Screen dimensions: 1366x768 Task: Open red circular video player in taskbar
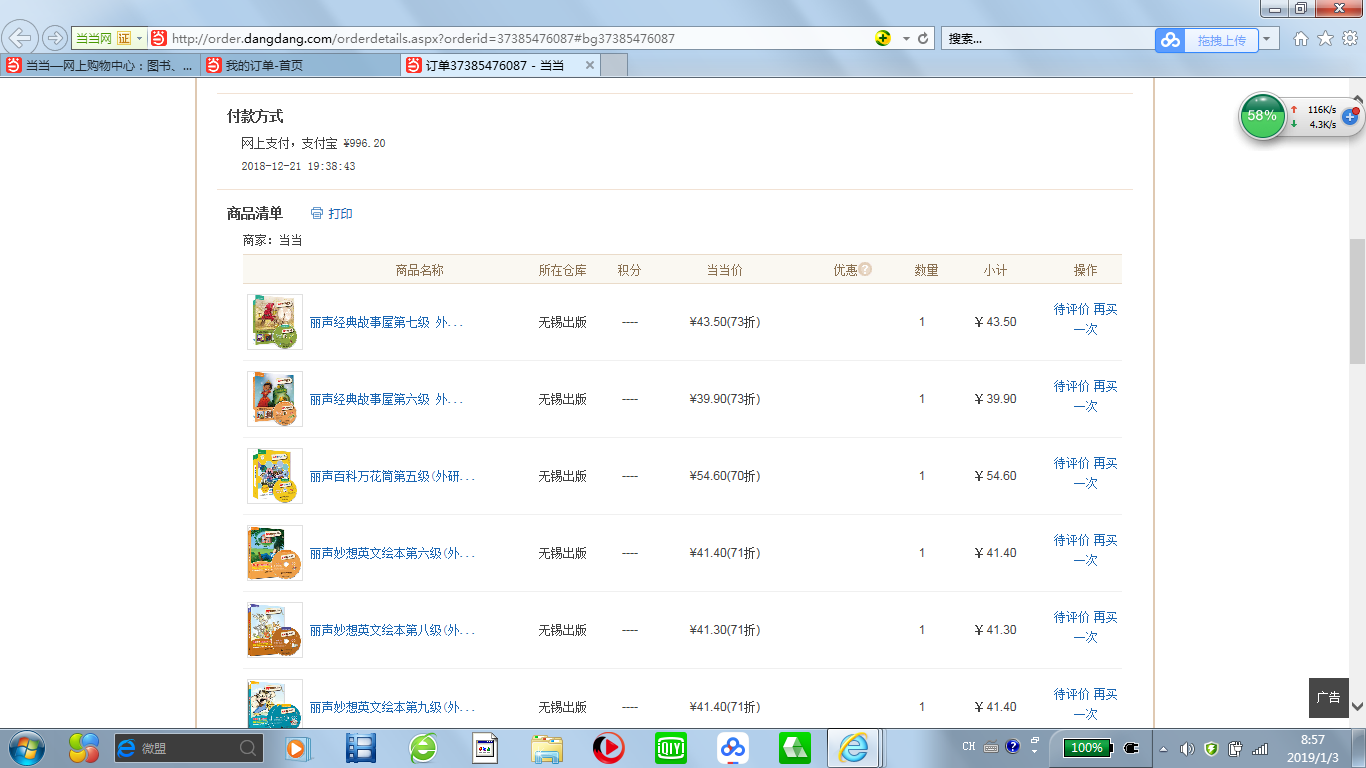608,748
